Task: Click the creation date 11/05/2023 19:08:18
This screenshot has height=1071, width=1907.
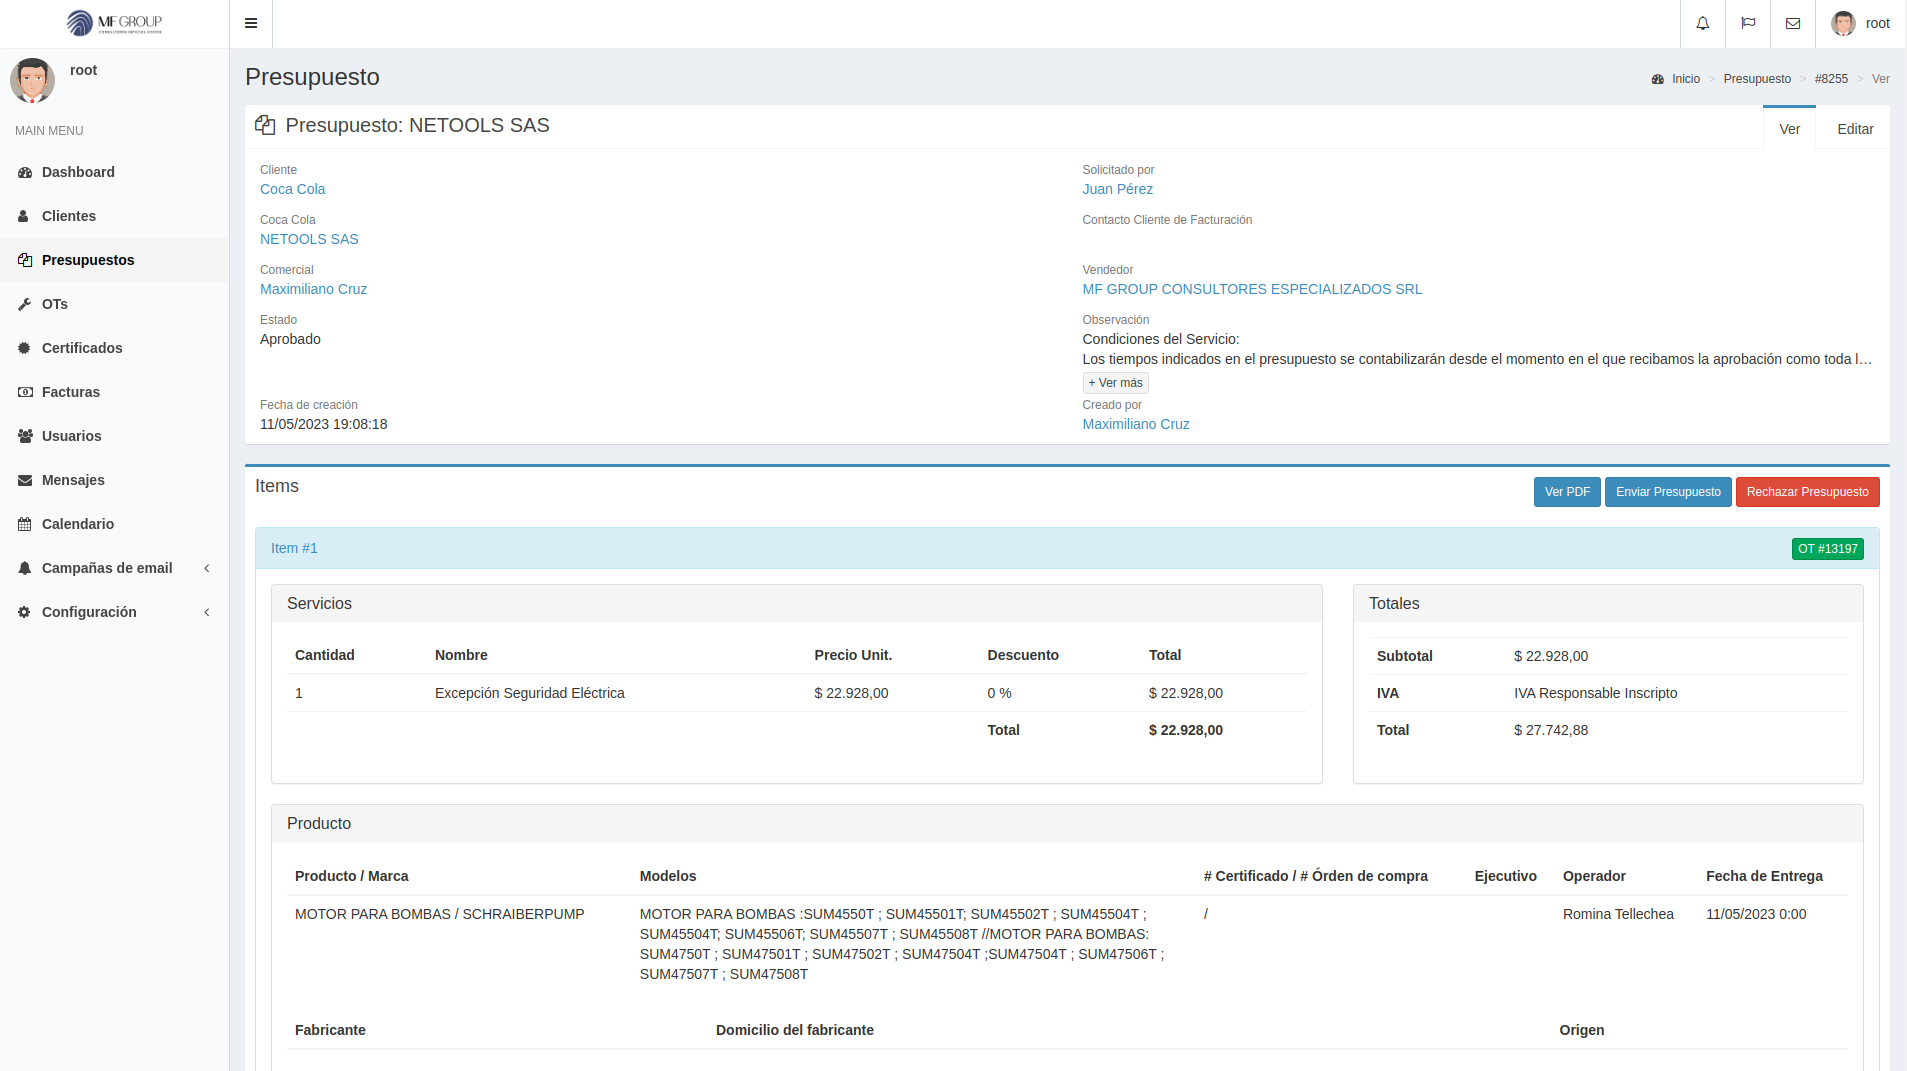Action: (323, 424)
